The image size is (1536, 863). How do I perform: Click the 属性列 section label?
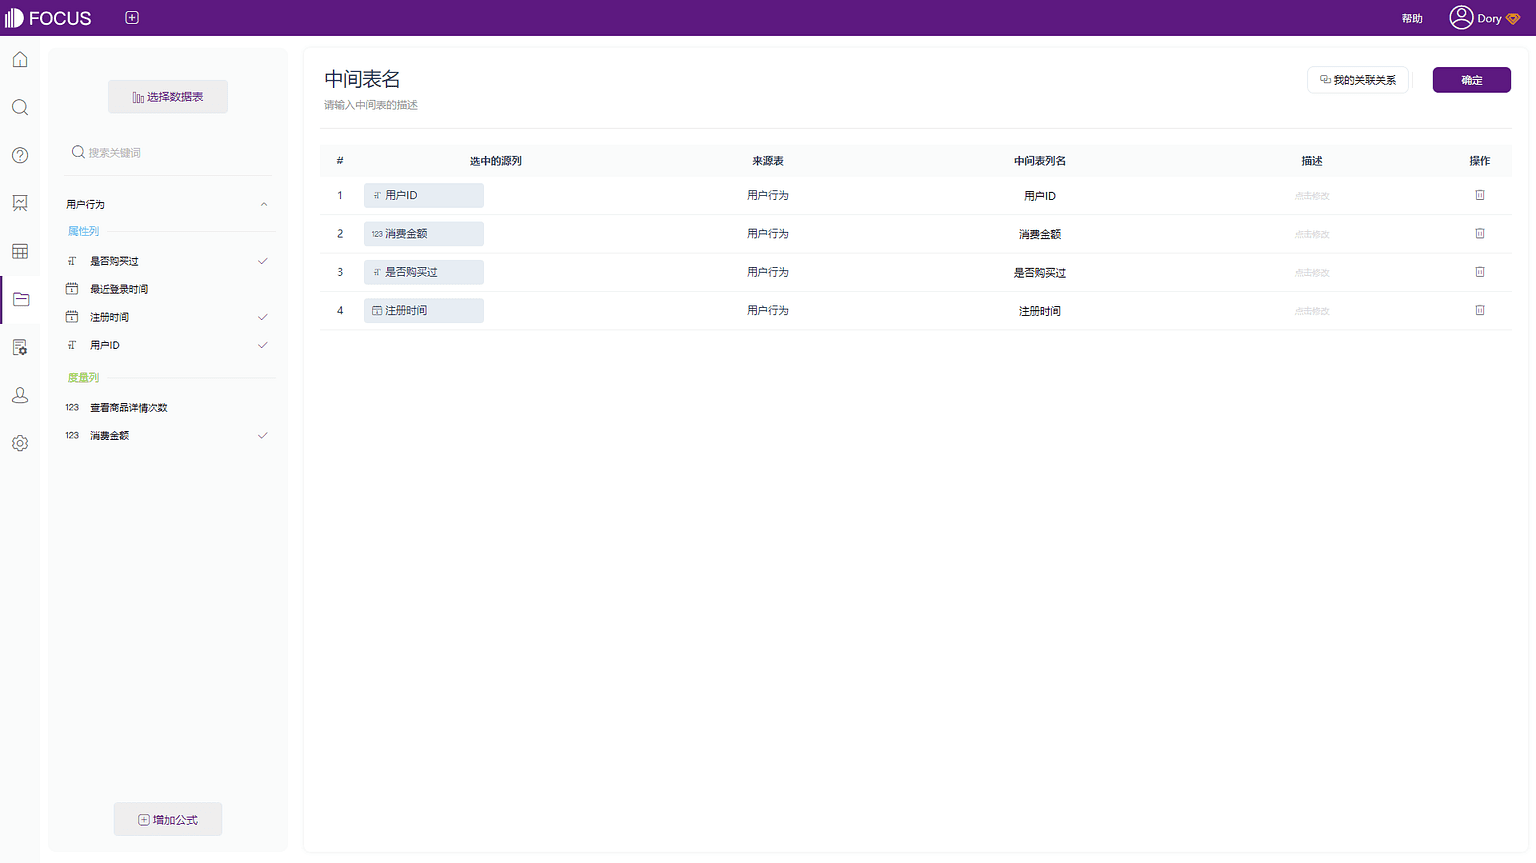coord(83,231)
